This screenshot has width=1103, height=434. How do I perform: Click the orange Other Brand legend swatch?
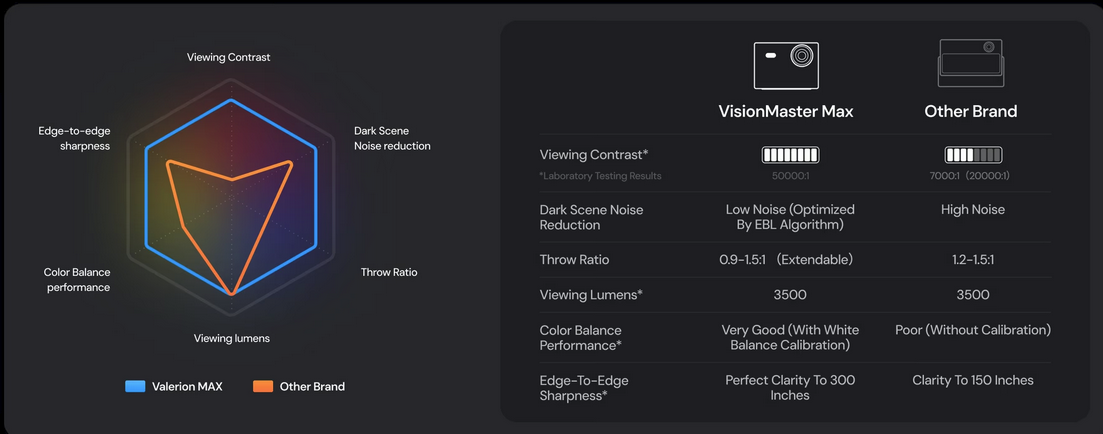[x=263, y=386]
